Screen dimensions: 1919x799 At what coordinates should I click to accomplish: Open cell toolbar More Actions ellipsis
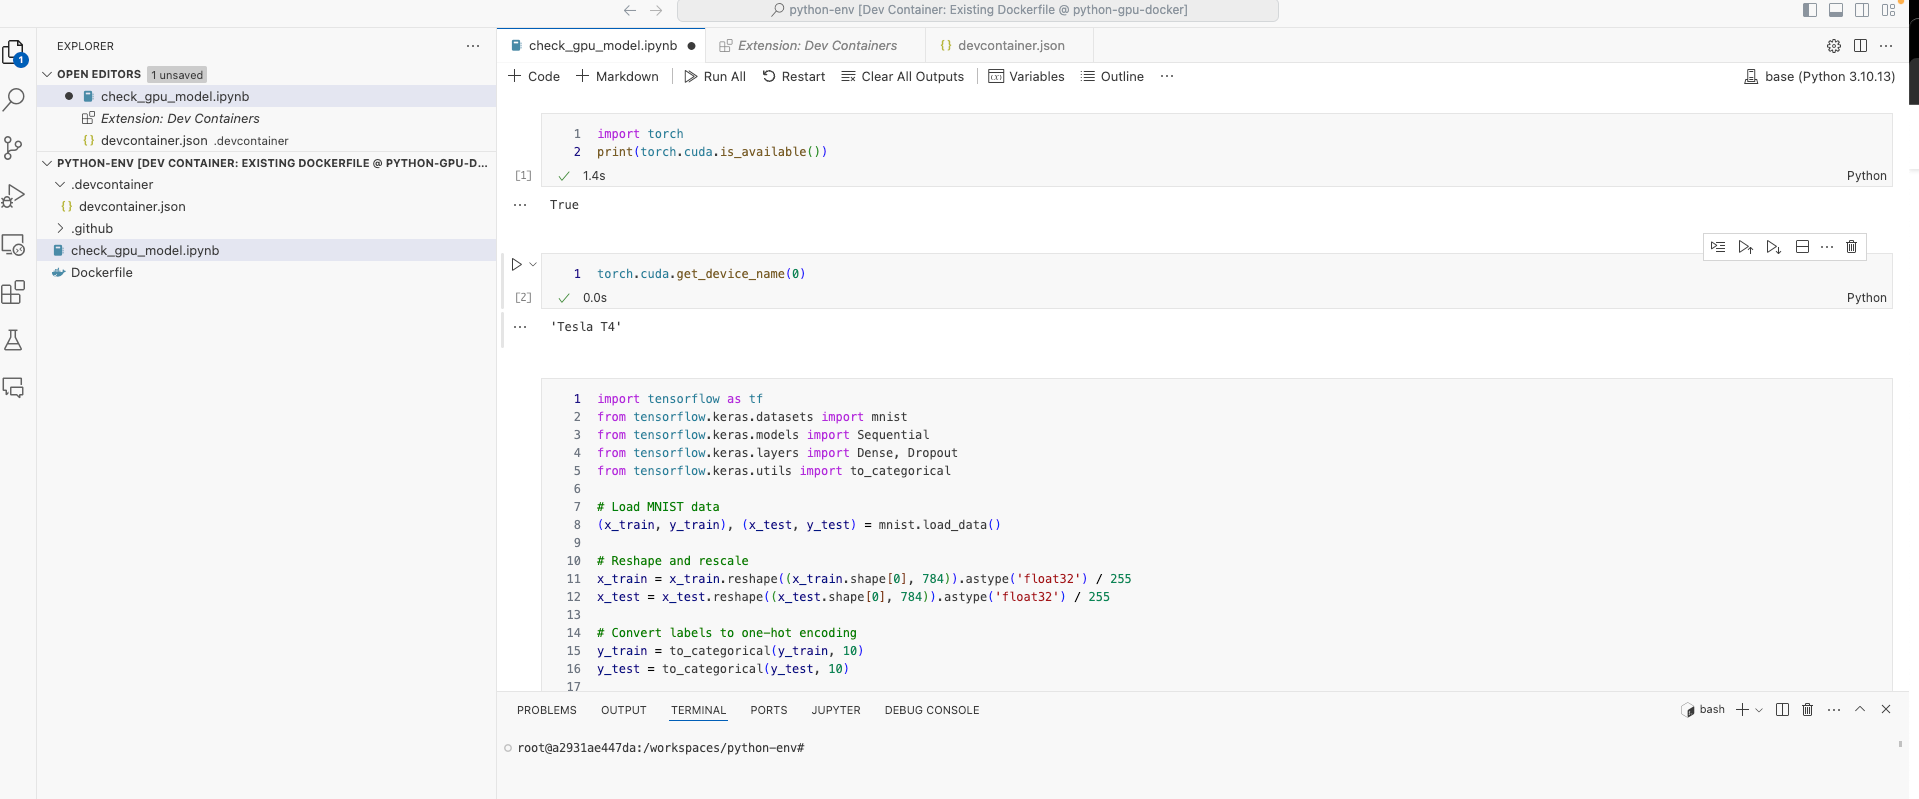coord(1827,247)
